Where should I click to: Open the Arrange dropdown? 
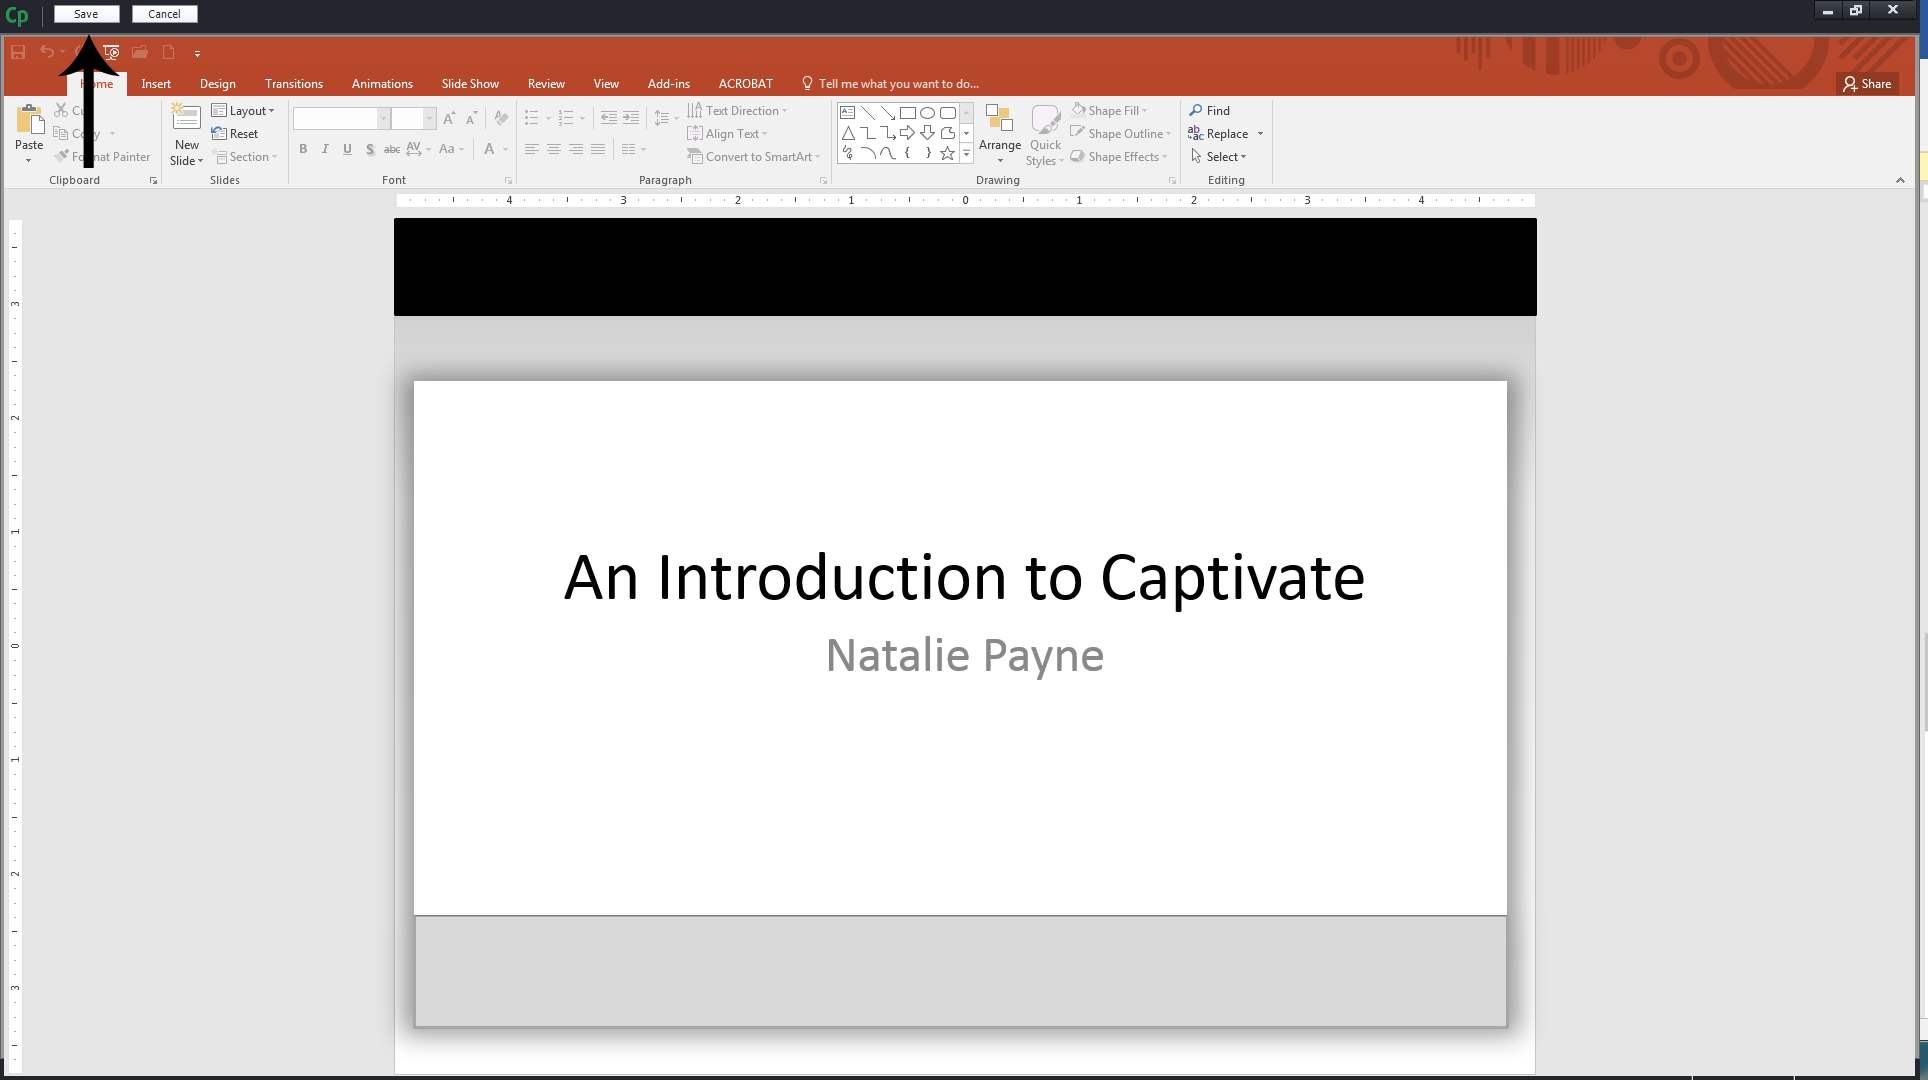tap(1000, 134)
